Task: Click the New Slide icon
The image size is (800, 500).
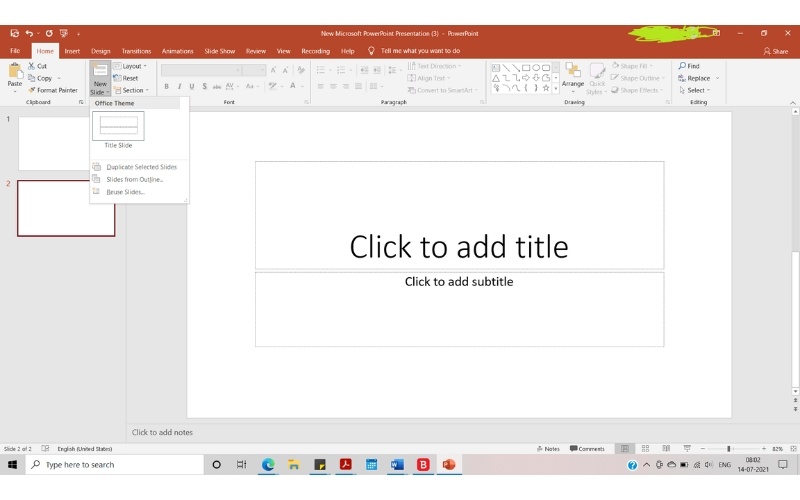Action: (x=100, y=72)
